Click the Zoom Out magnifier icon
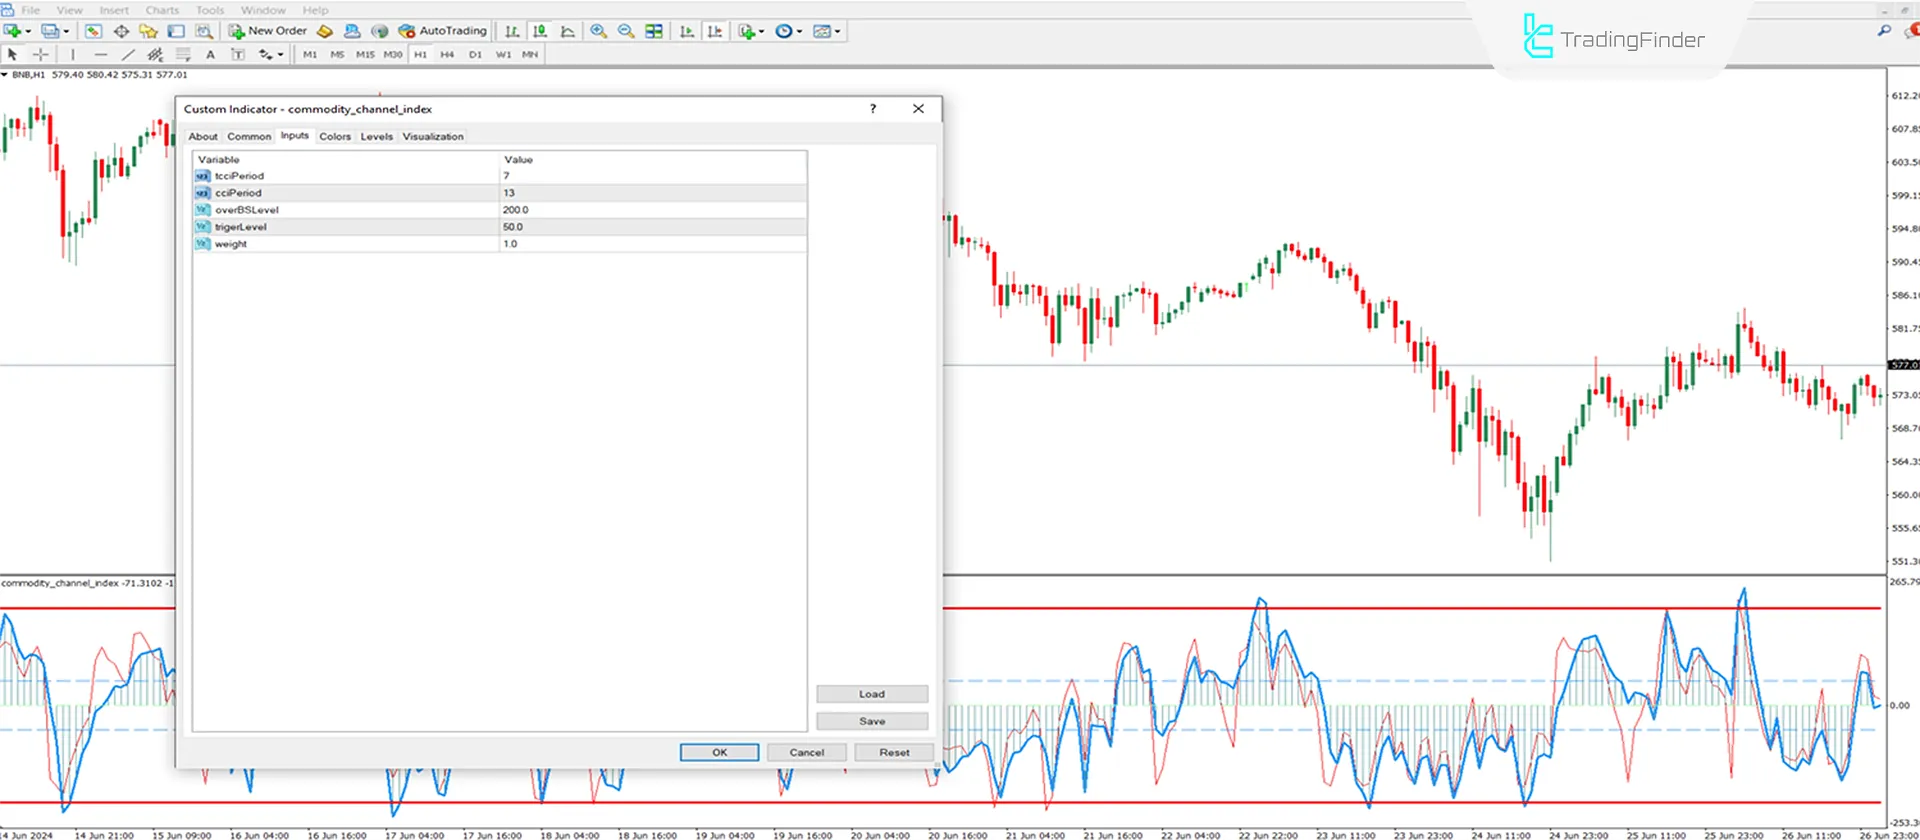The width and height of the screenshot is (1920, 840). point(626,31)
